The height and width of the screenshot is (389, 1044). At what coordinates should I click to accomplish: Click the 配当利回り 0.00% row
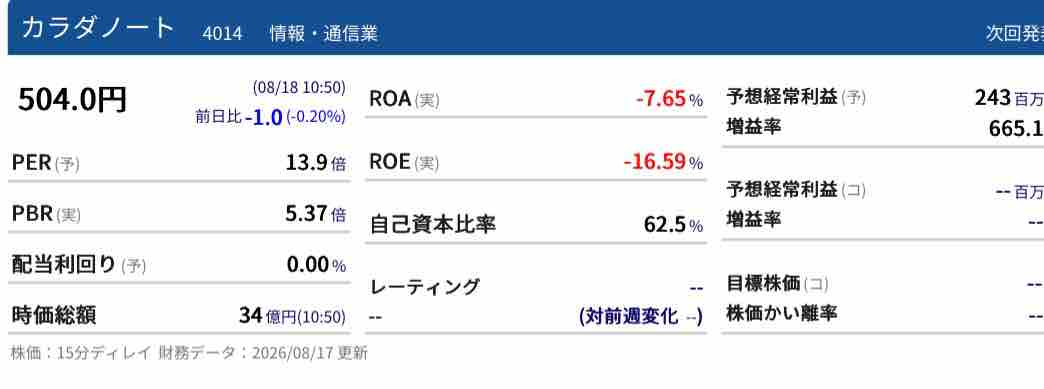pyautogui.click(x=179, y=265)
